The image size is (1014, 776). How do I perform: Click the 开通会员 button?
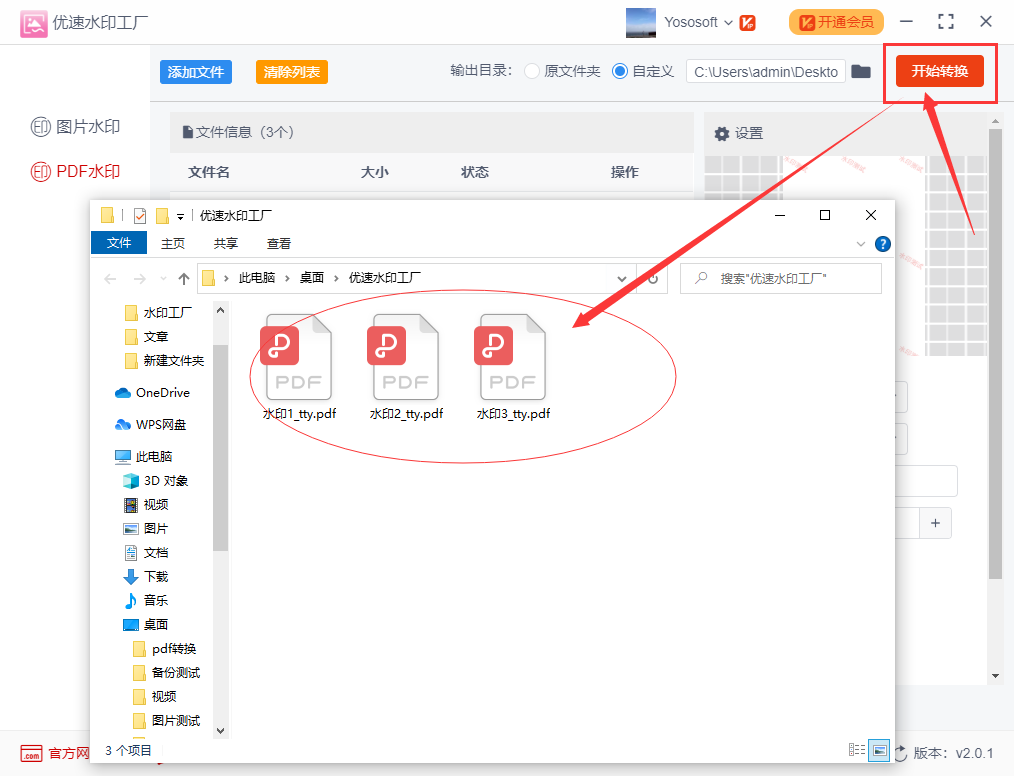836,23
